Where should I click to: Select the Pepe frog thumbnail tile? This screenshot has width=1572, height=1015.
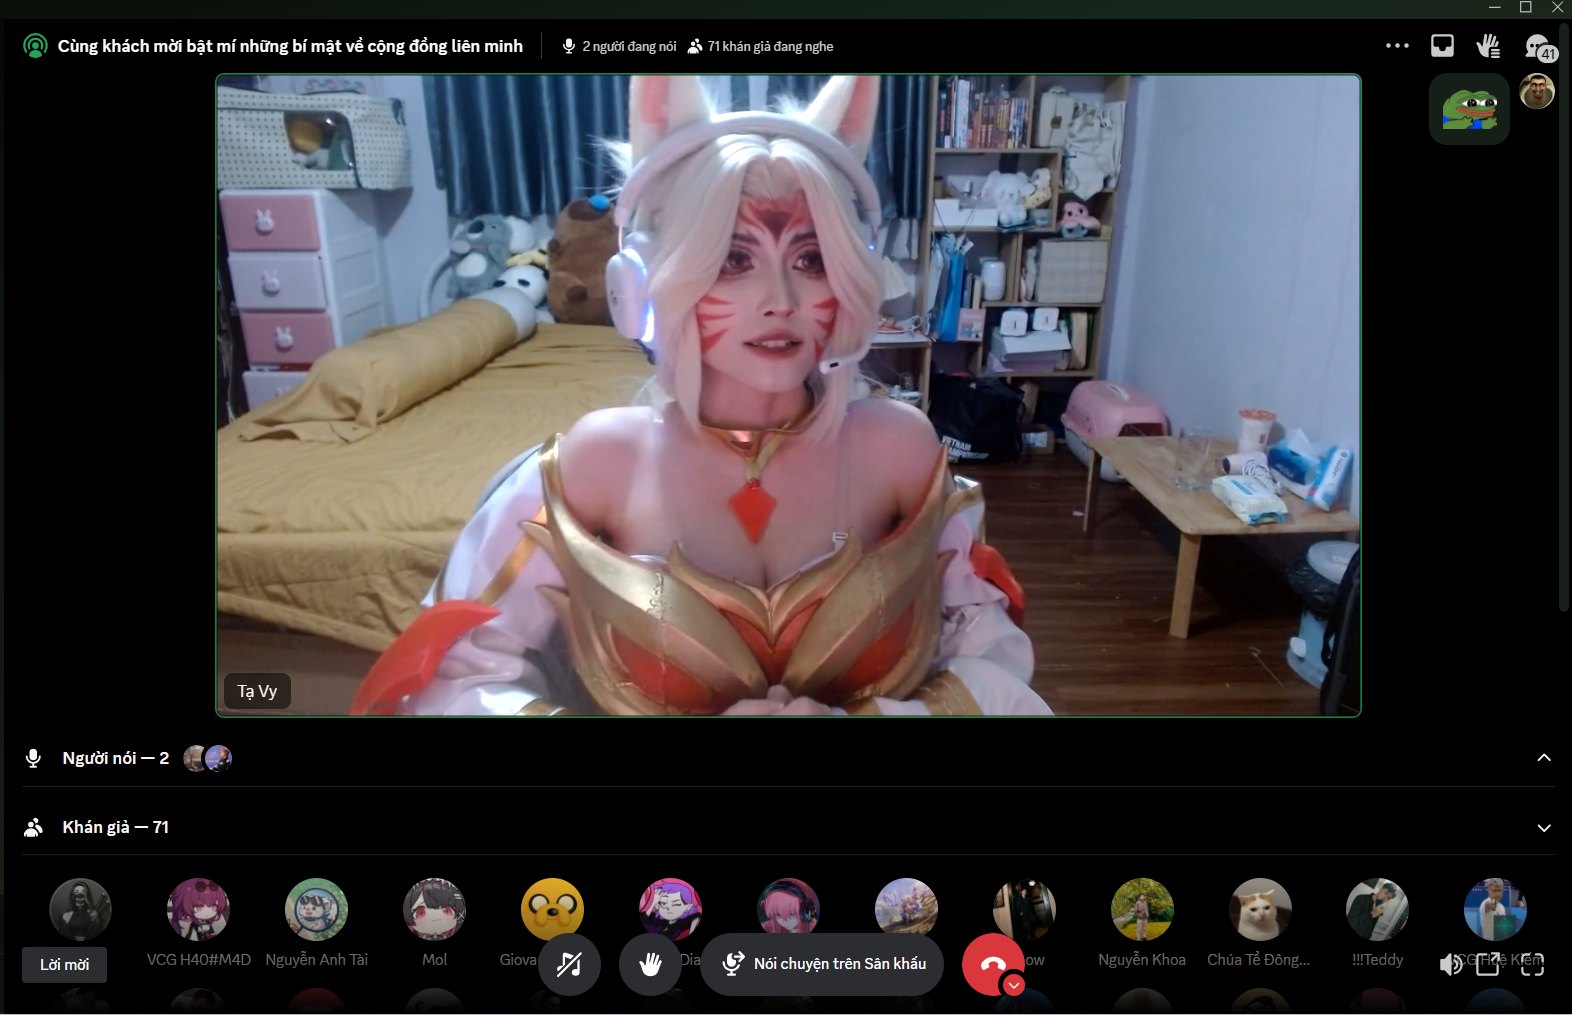point(1469,109)
